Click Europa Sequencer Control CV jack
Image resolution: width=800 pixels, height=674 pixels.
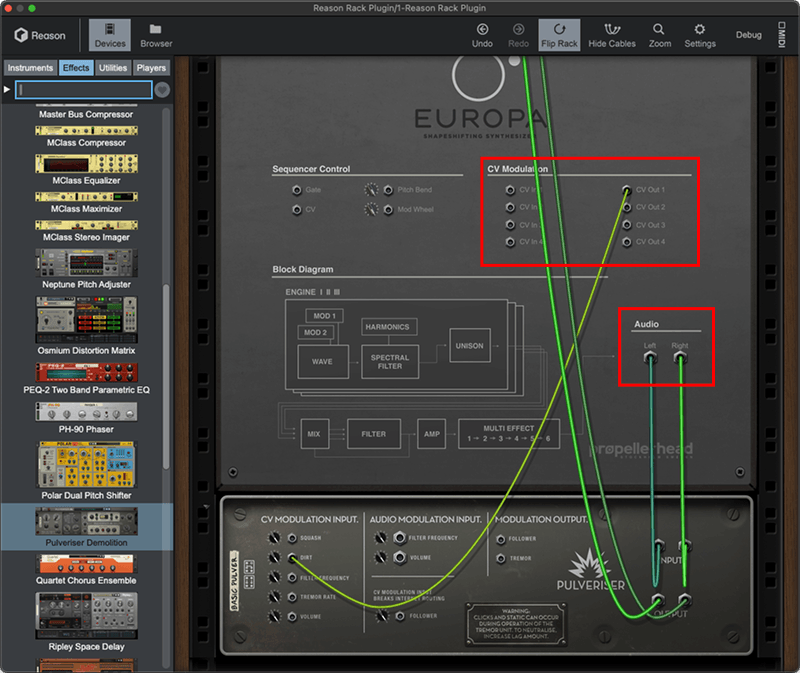tap(296, 210)
